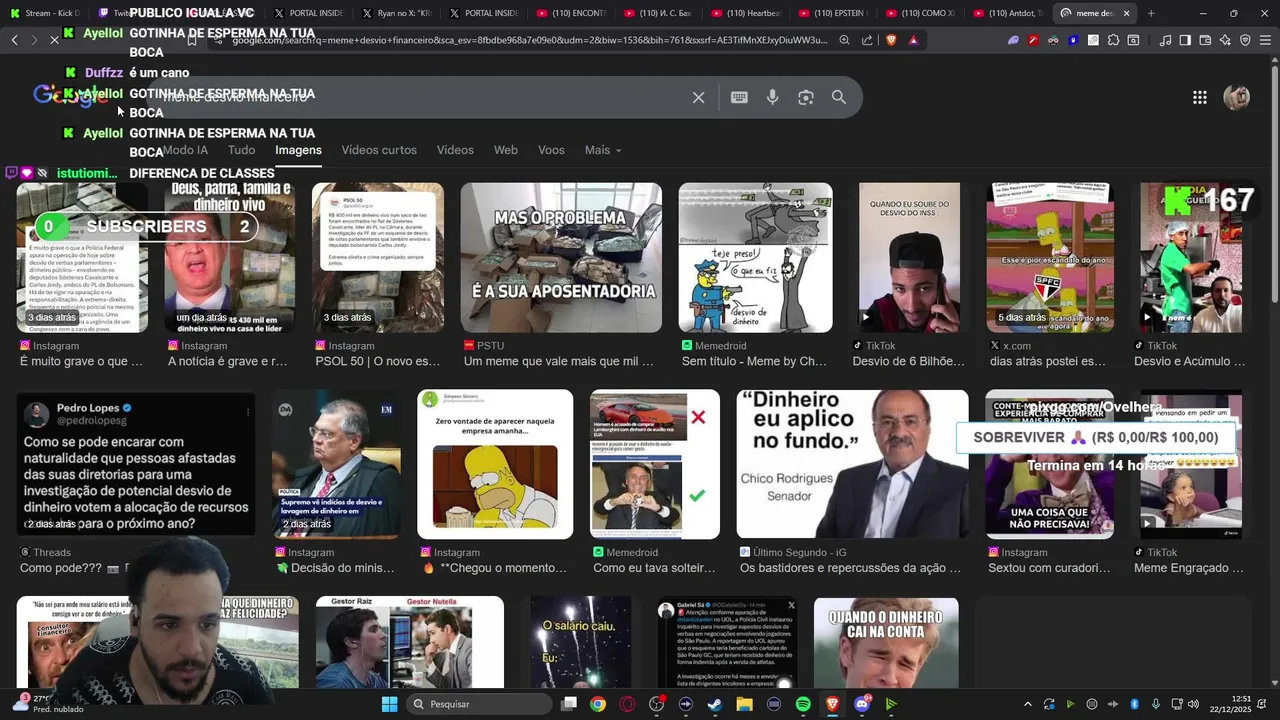Image resolution: width=1280 pixels, height=720 pixels.
Task: Open the 'Gestor Raiz Gestor Nutella' meme
Action: 410,642
